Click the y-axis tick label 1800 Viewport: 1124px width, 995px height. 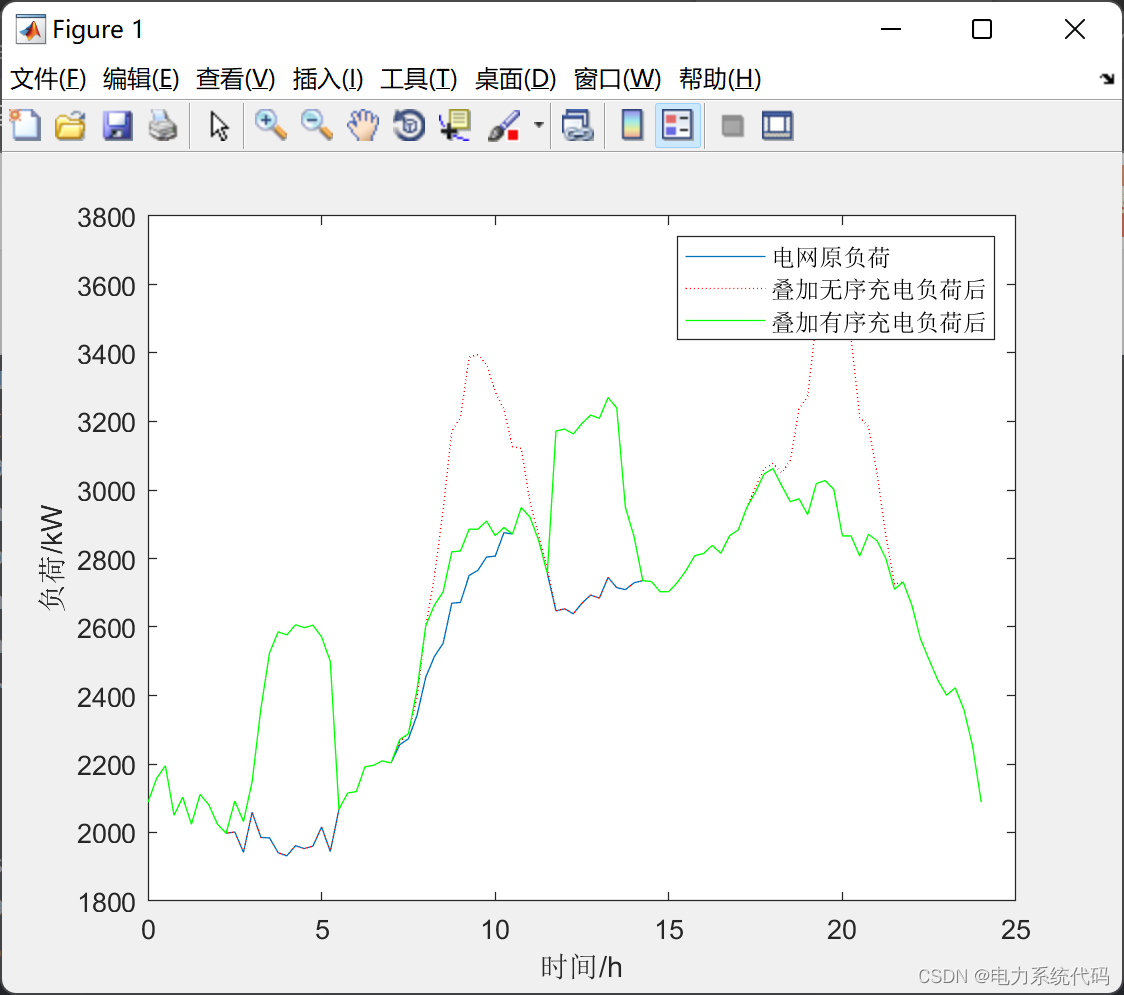[106, 902]
